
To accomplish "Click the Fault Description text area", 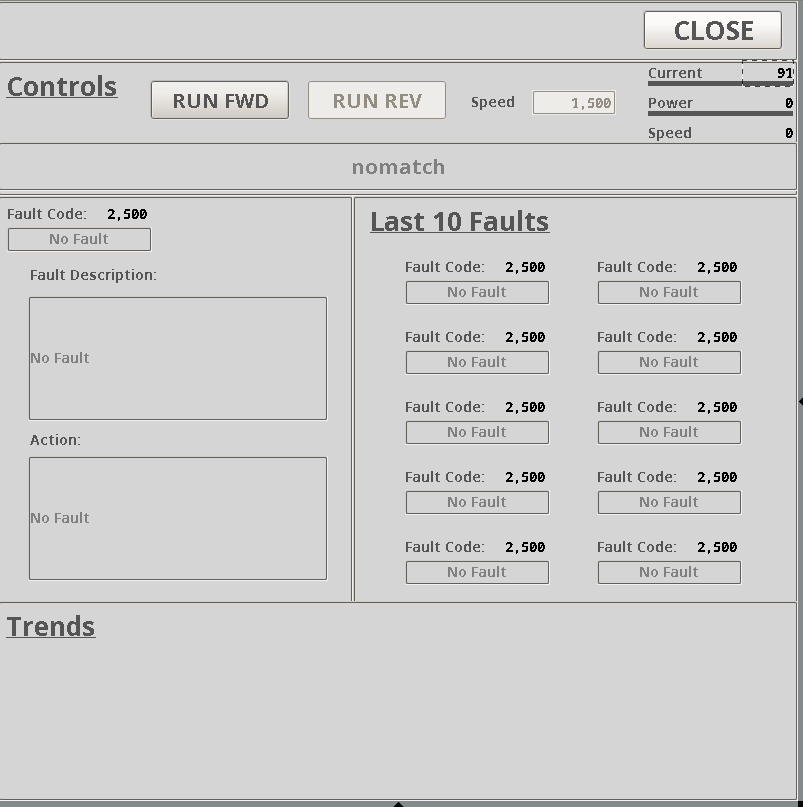I will click(x=178, y=358).
